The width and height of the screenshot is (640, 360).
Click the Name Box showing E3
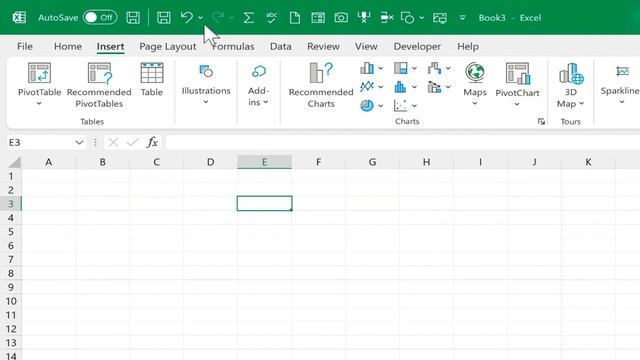click(40, 142)
